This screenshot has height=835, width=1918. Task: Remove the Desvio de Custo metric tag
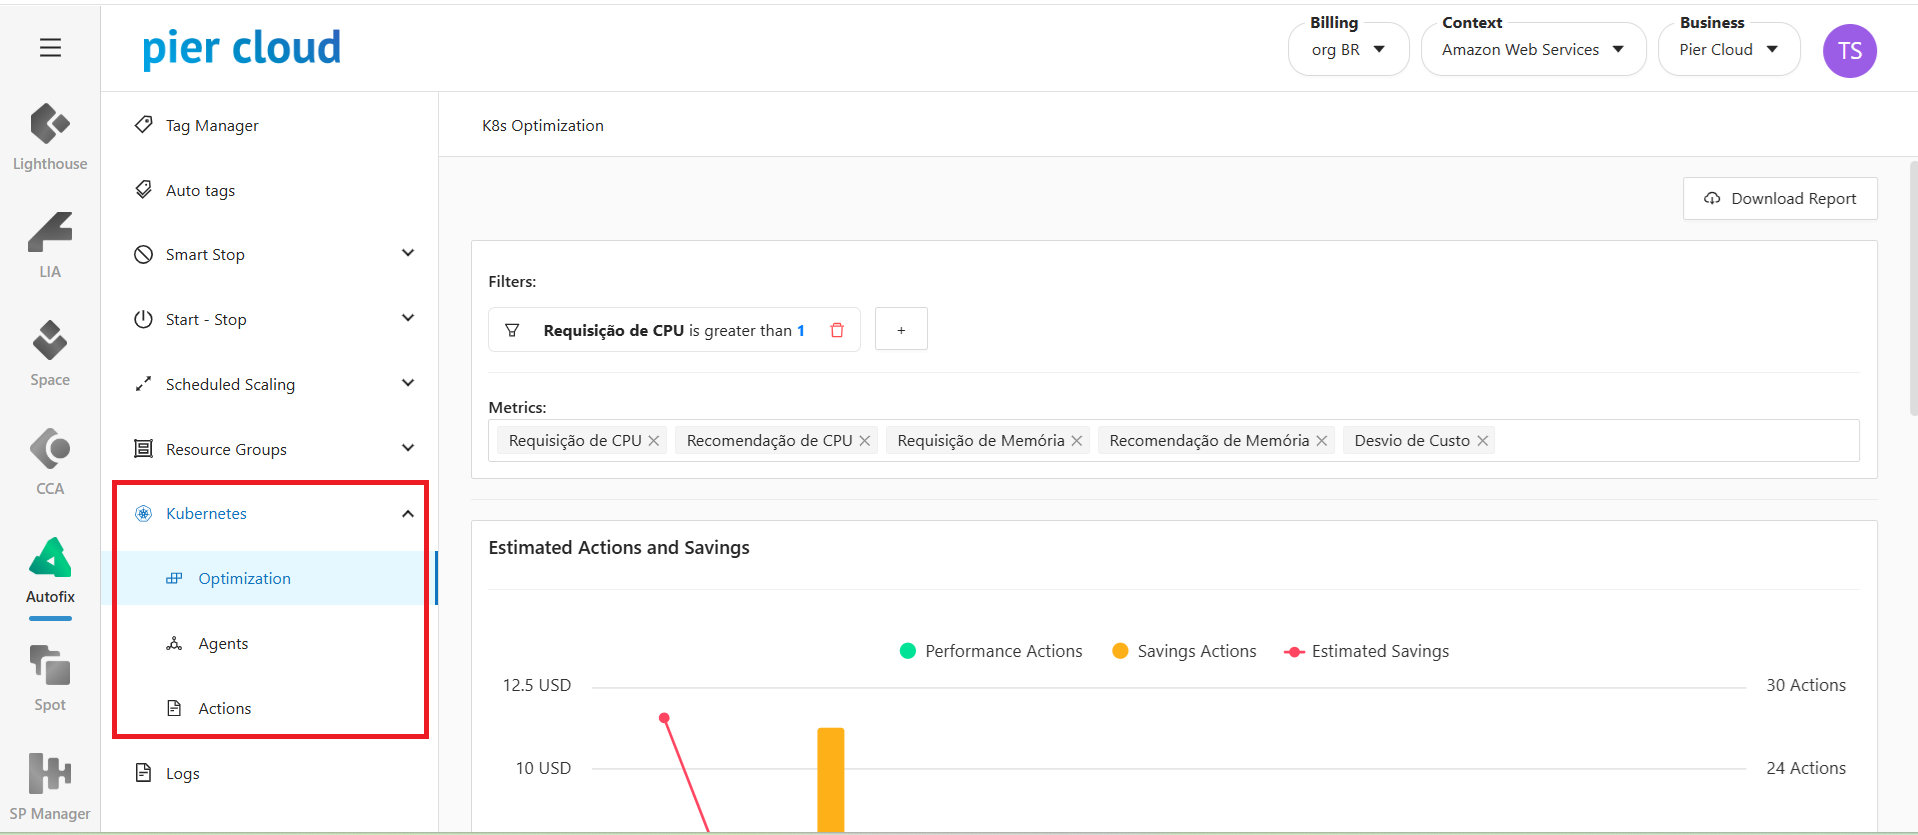coord(1483,441)
